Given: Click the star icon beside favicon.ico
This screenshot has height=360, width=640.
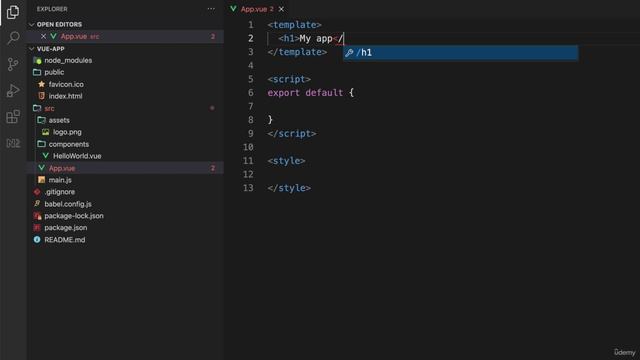Looking at the screenshot, I should (41, 84).
